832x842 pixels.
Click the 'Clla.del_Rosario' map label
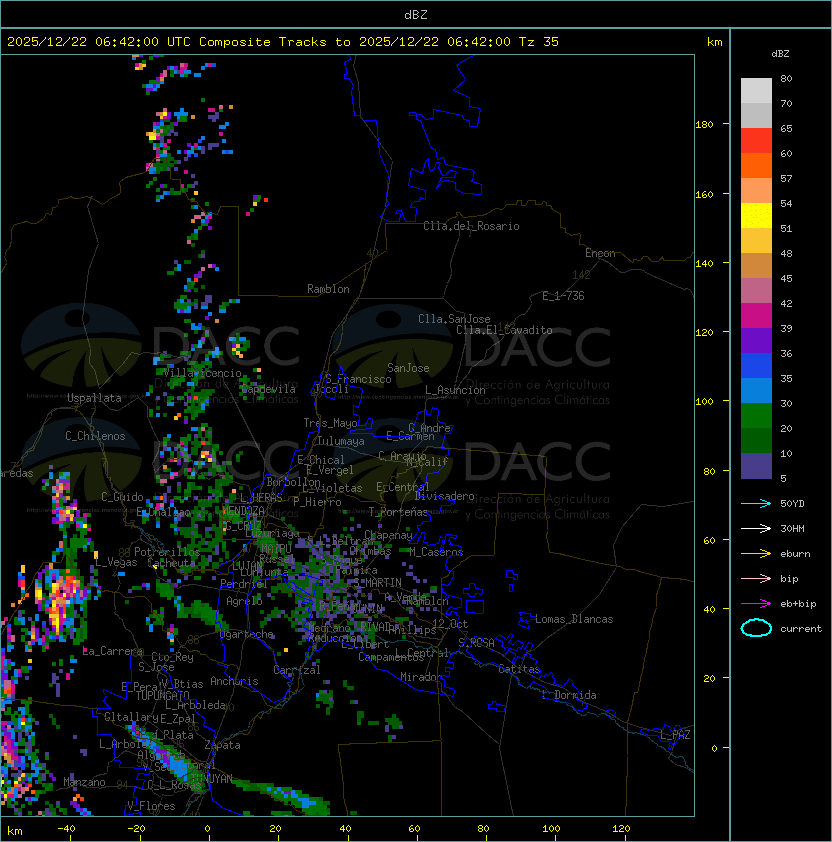tap(471, 226)
